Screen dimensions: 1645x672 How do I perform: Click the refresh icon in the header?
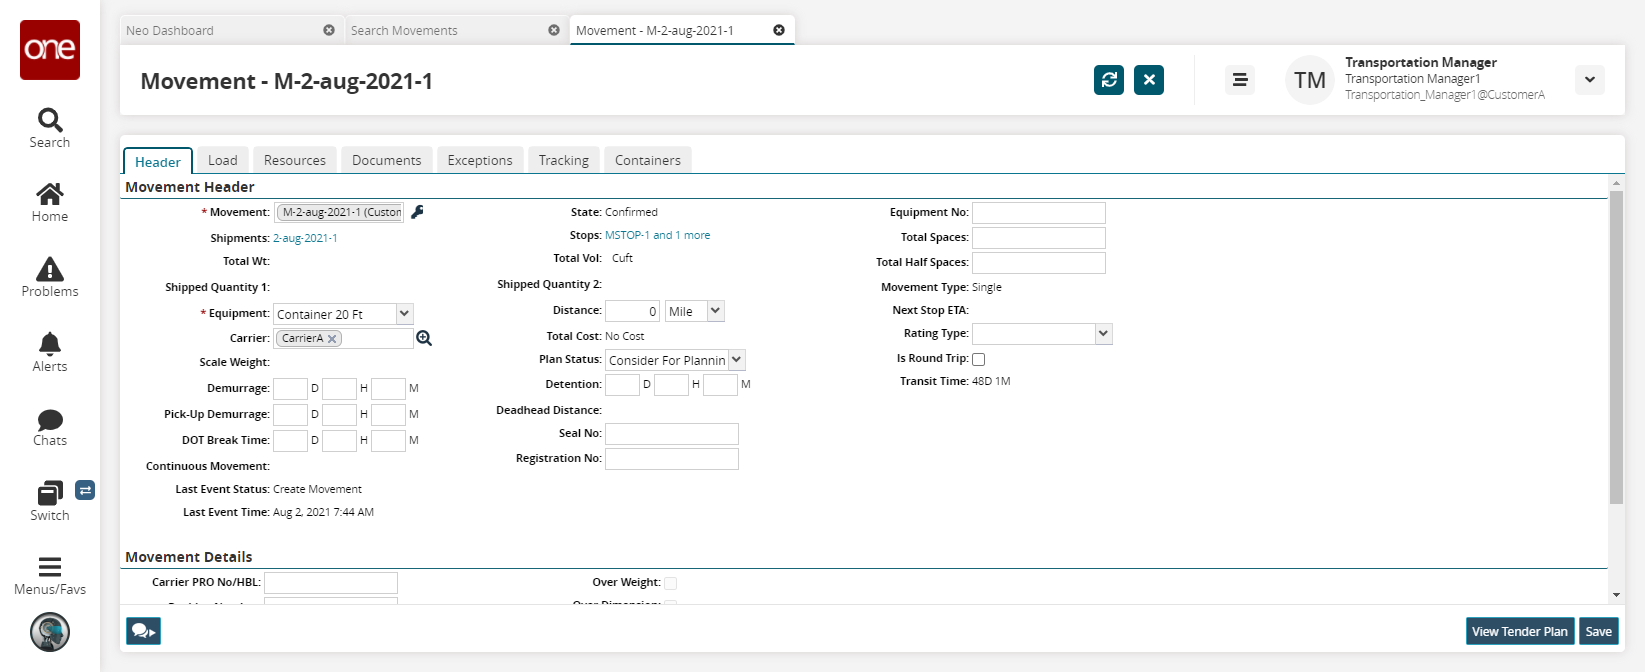pyautogui.click(x=1108, y=80)
